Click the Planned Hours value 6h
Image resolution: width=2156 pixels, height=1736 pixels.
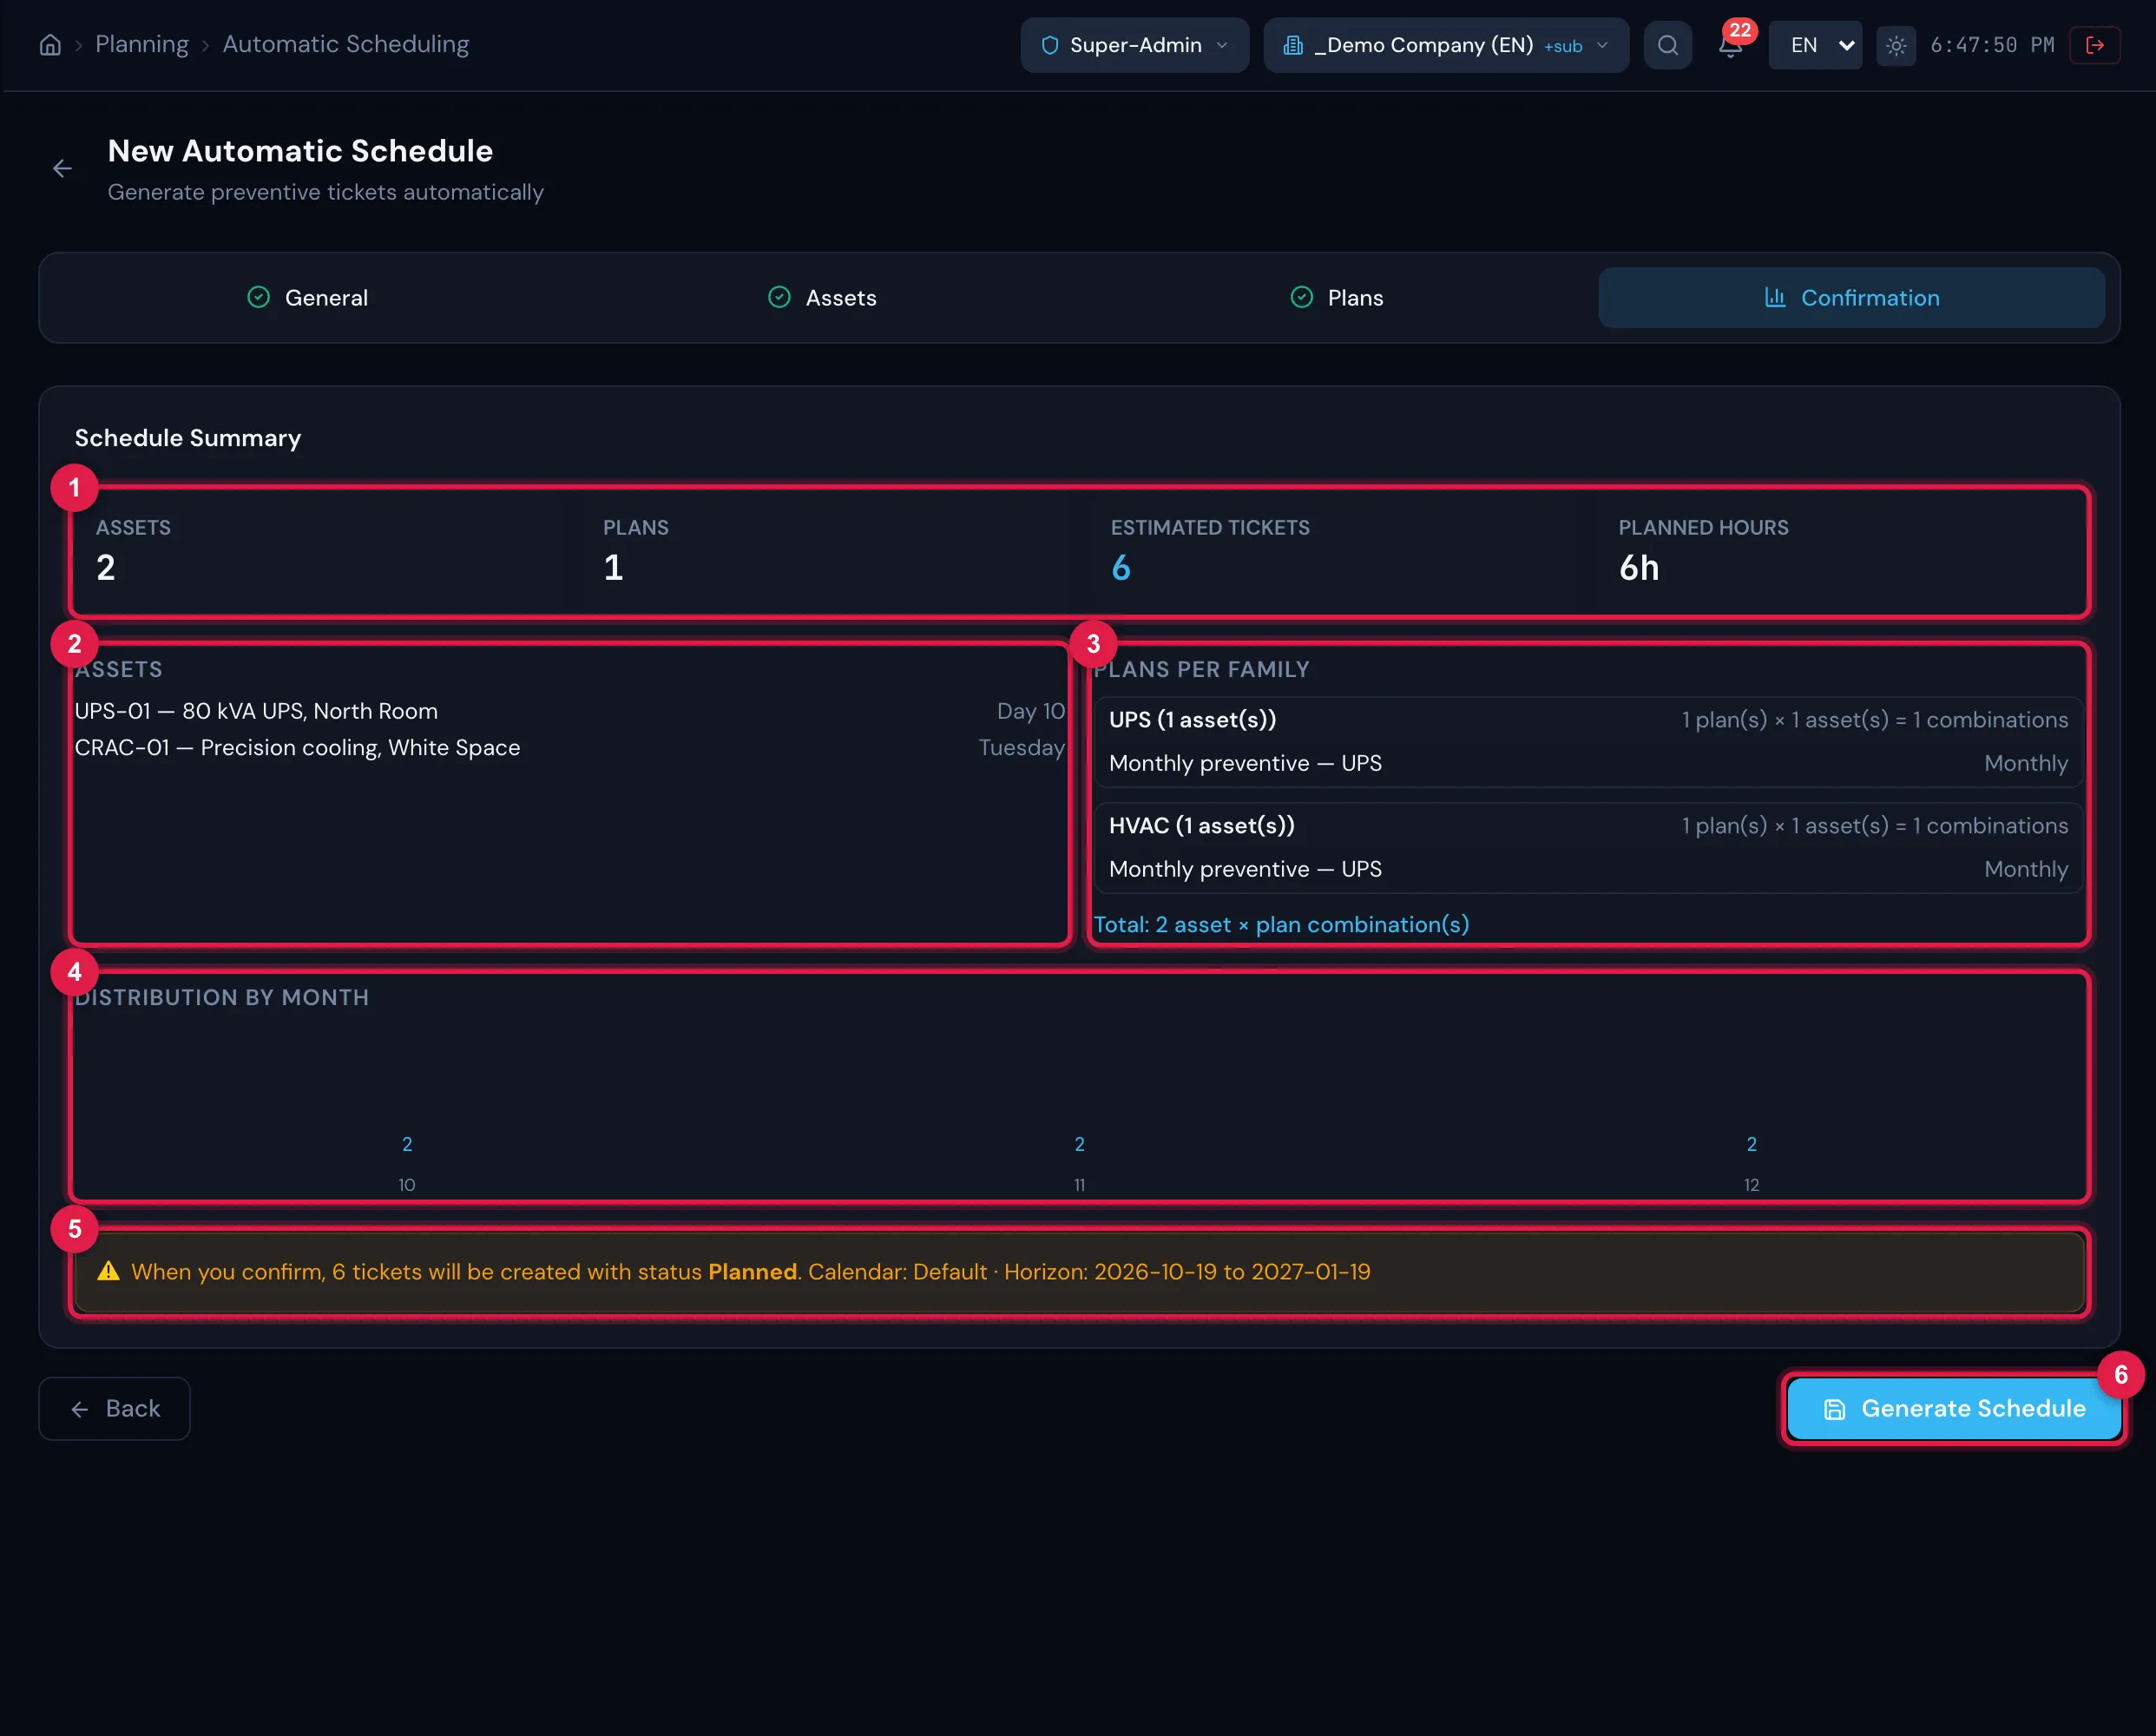pyautogui.click(x=1639, y=568)
